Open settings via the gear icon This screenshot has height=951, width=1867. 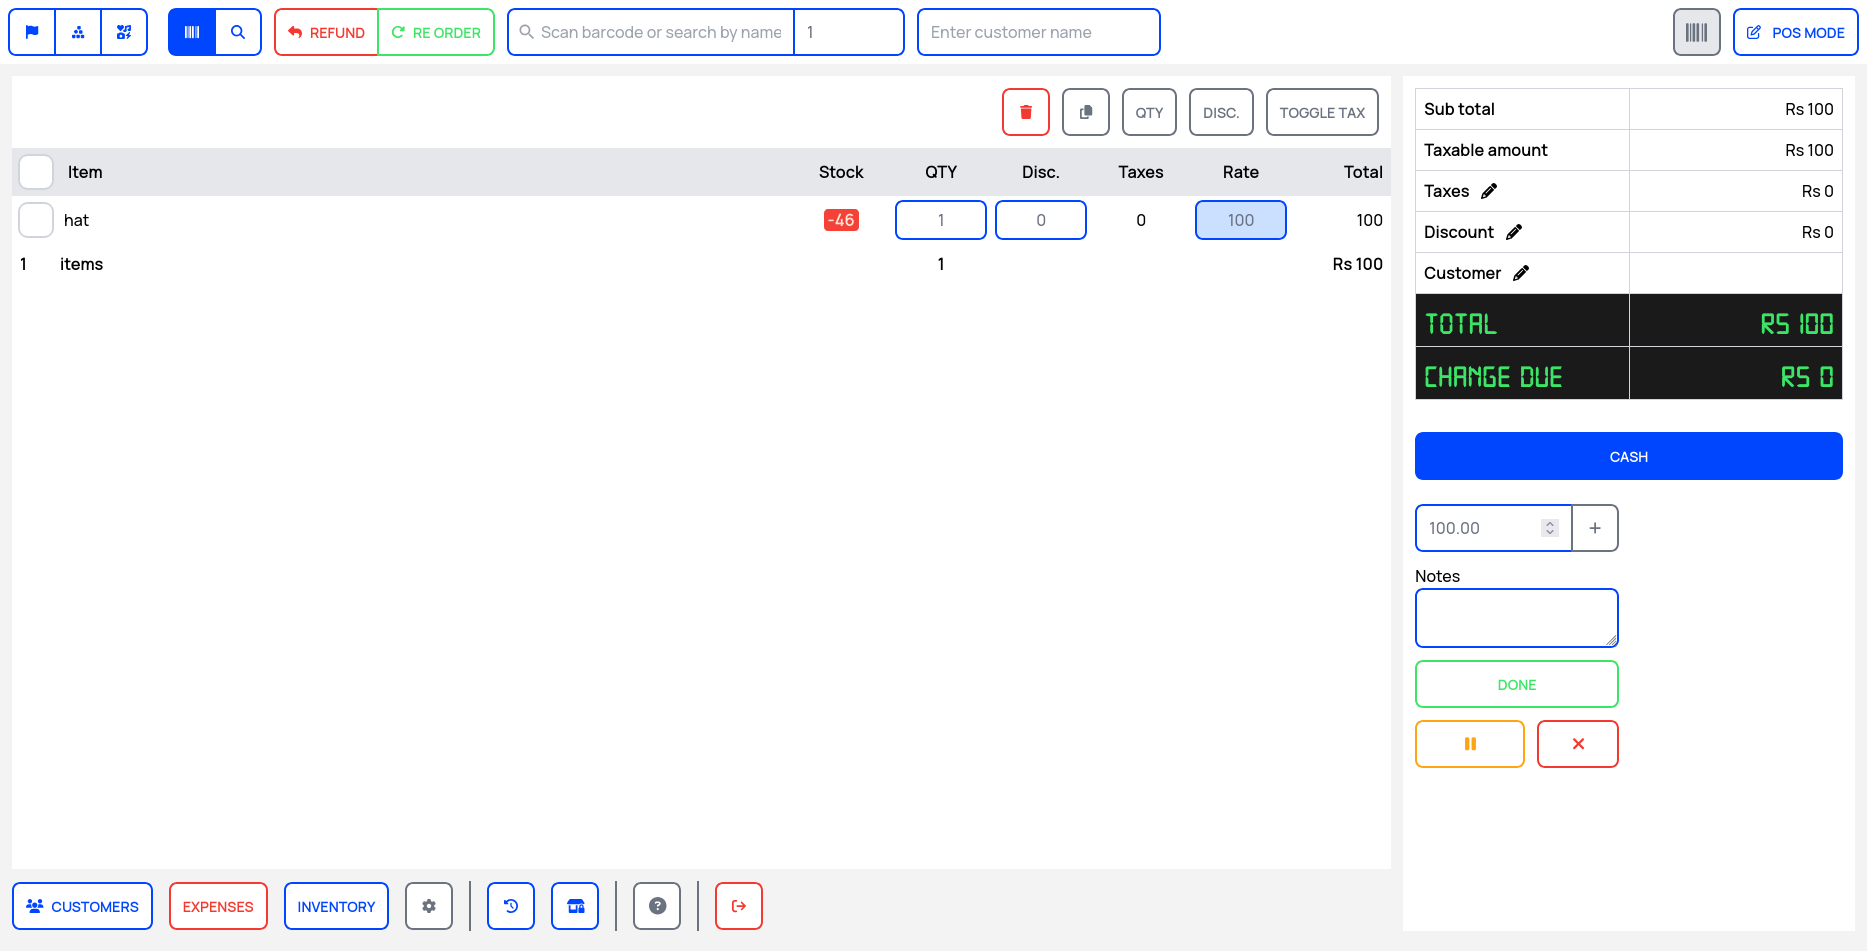click(x=428, y=906)
